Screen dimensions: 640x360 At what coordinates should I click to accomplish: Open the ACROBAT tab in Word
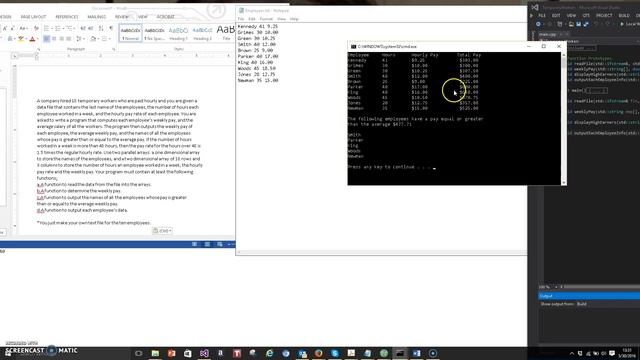[x=165, y=17]
